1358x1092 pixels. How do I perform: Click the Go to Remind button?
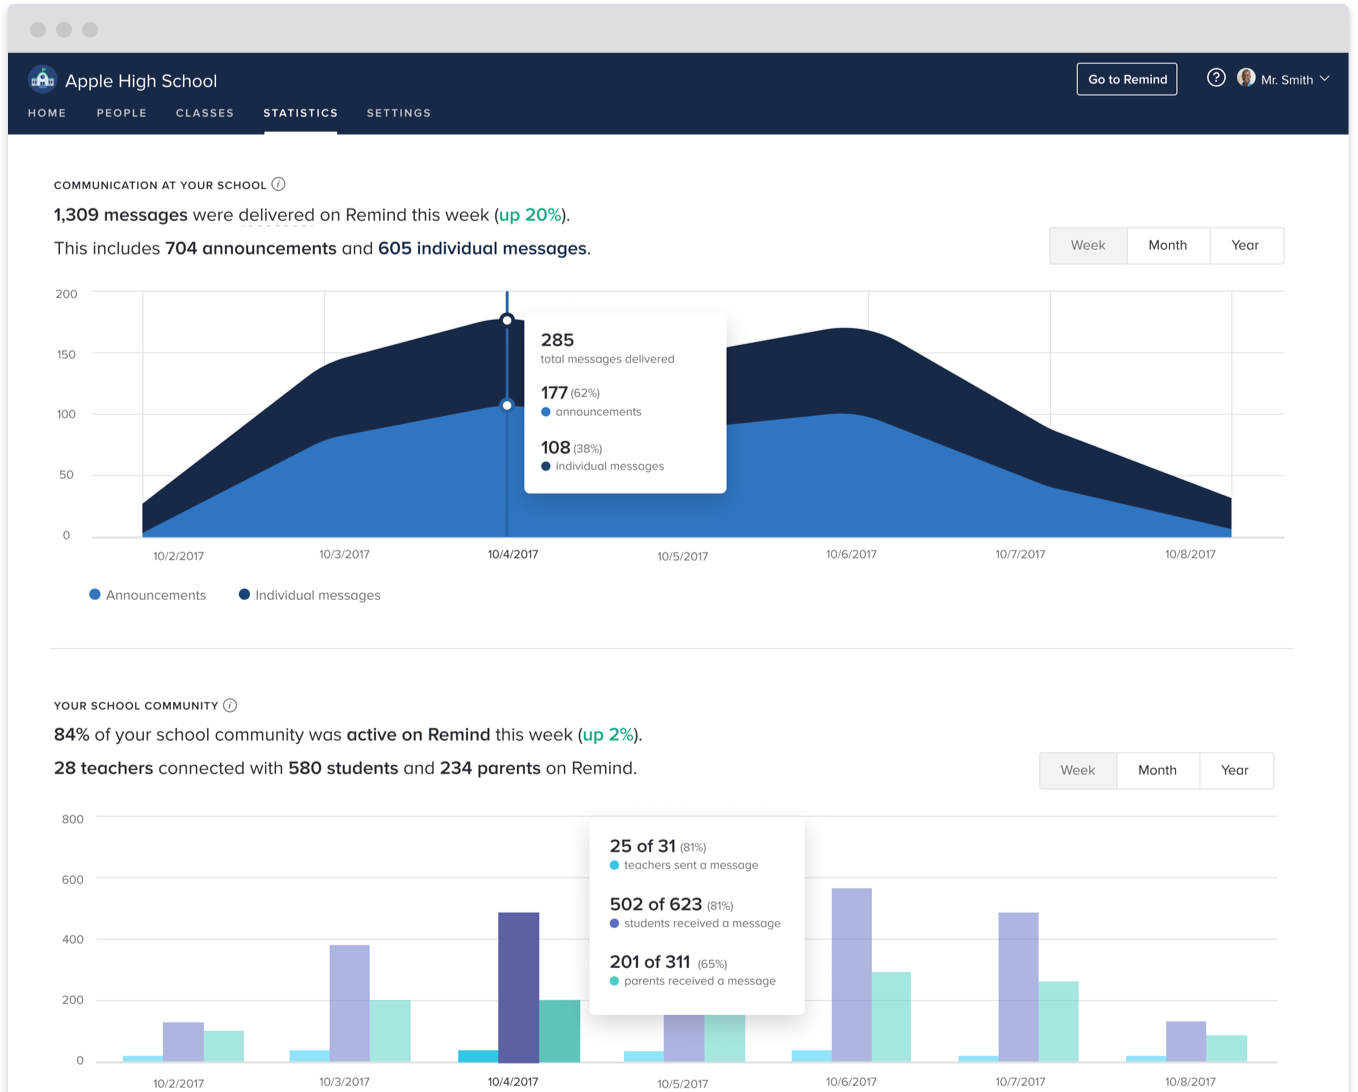(x=1127, y=79)
